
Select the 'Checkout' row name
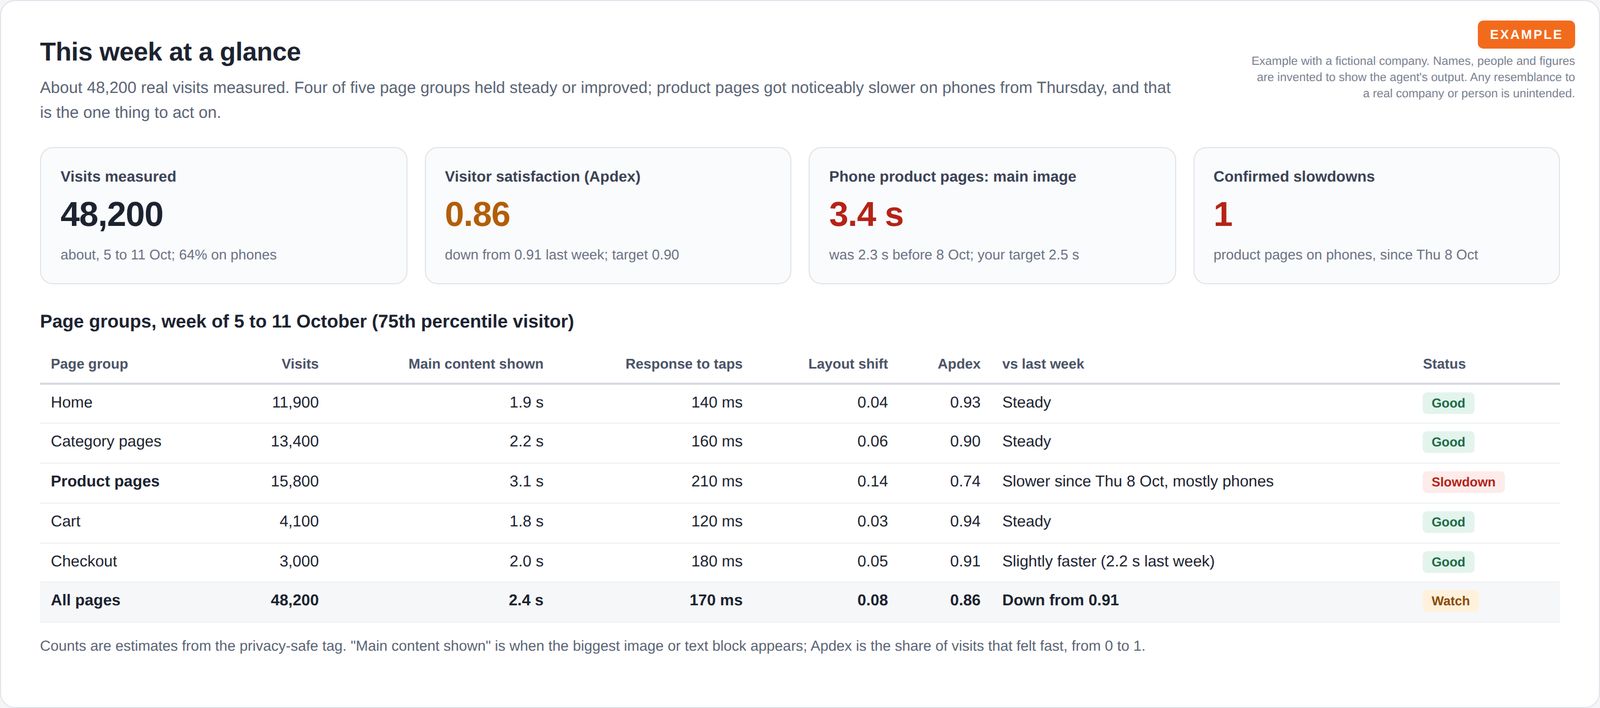84,561
